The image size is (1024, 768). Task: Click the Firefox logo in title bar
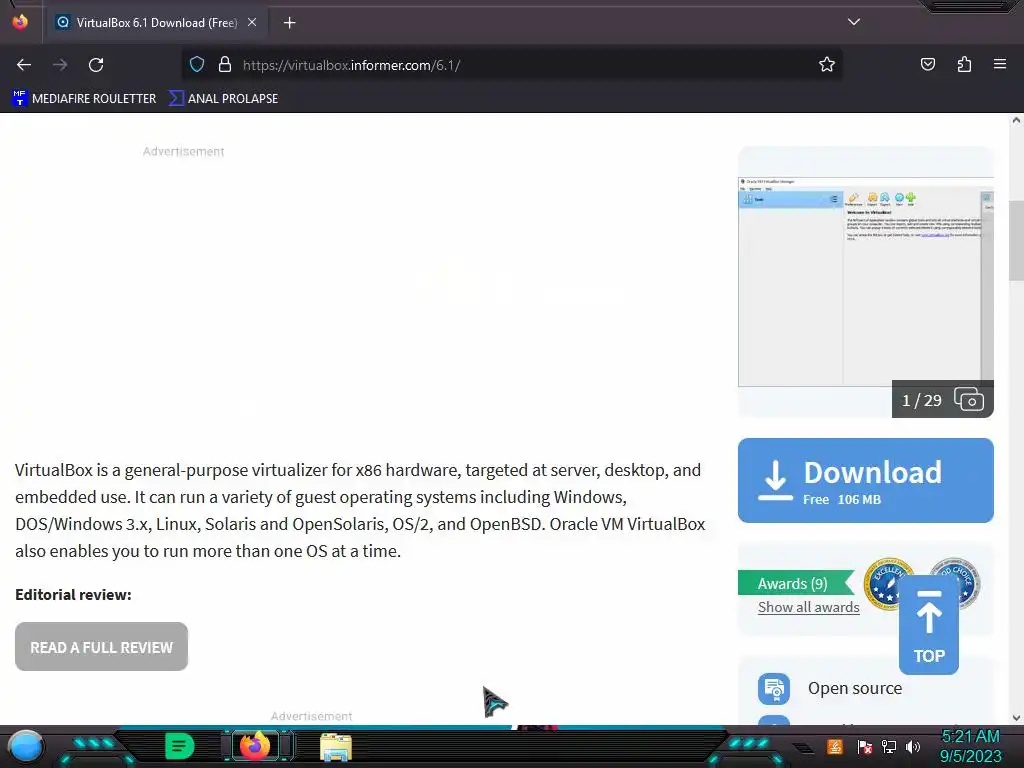pos(20,22)
